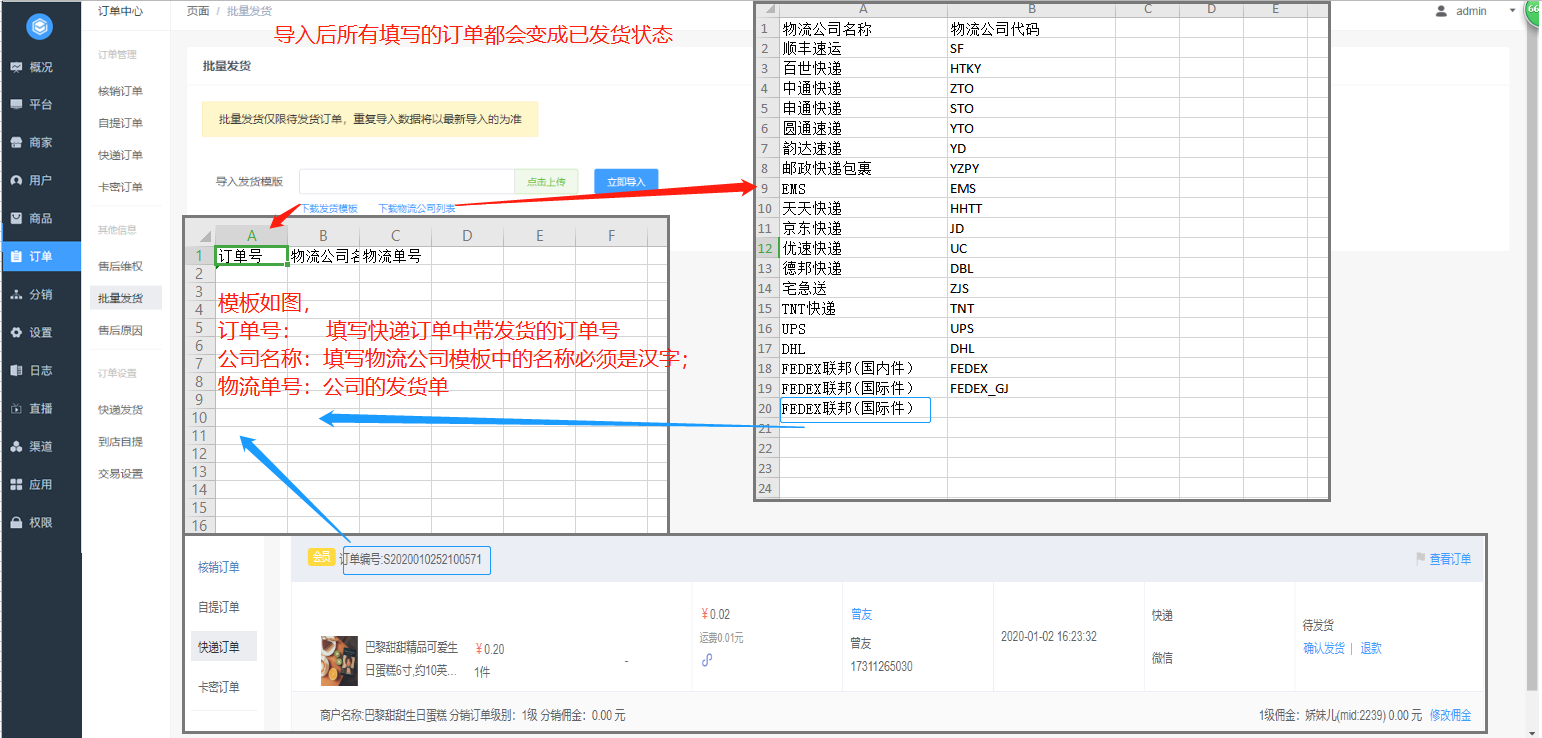The width and height of the screenshot is (1542, 738).
Task: Select cell 订单号 in template sheet
Action: (x=252, y=256)
